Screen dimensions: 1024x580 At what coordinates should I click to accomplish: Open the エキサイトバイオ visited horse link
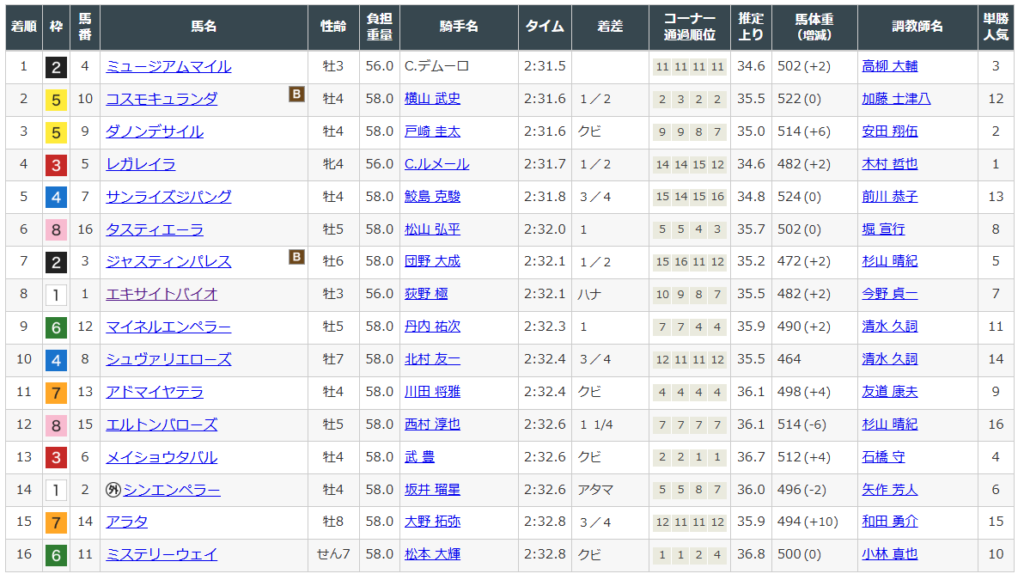point(161,294)
